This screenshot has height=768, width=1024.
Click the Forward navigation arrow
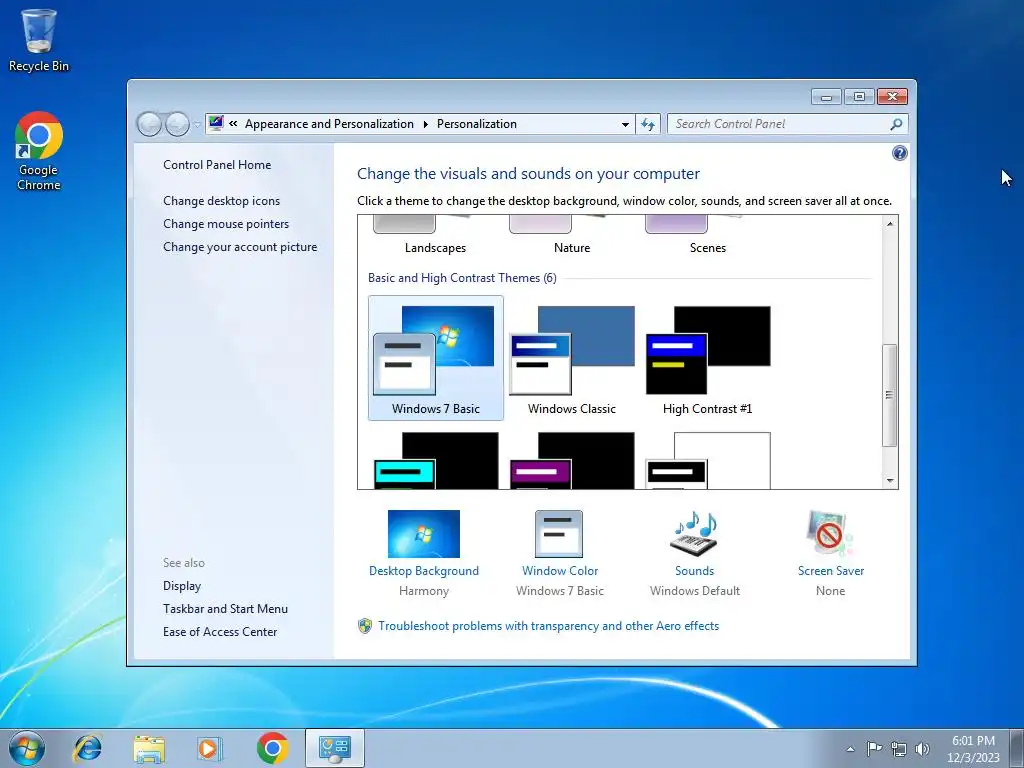(x=177, y=124)
